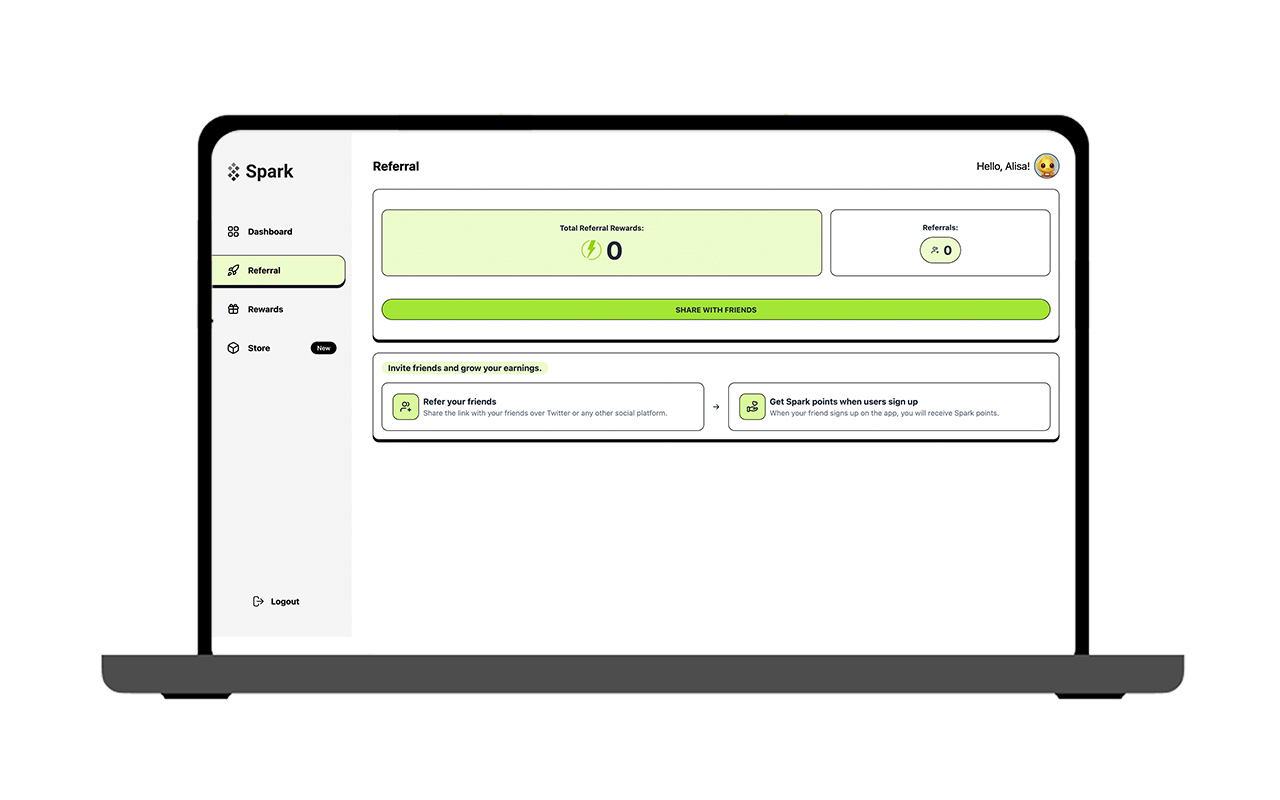Click the arrow between the two referral steps

click(x=716, y=406)
